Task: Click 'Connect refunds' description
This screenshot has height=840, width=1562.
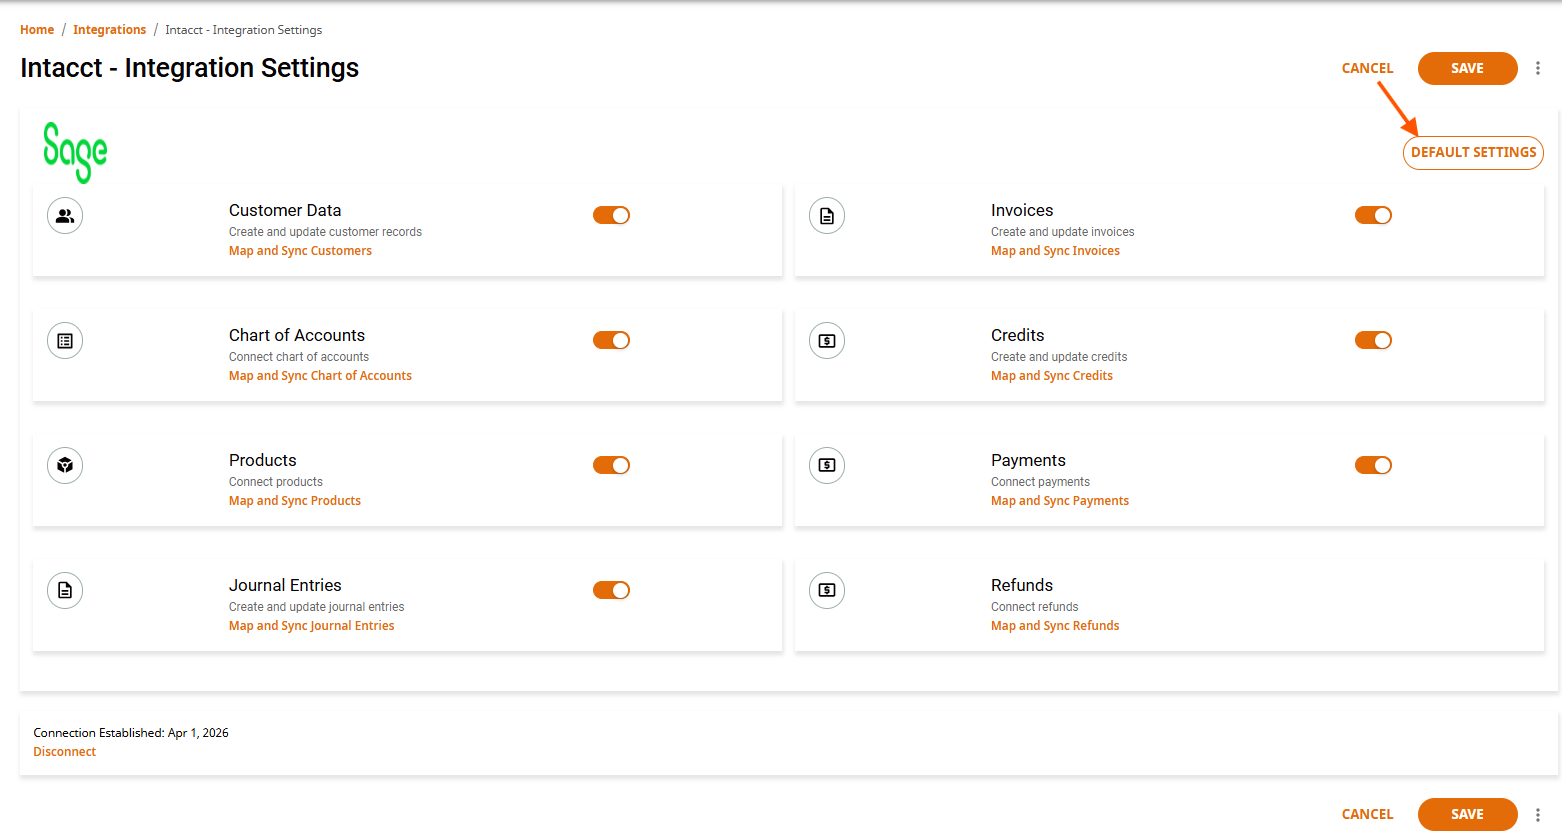Action: click(1035, 607)
